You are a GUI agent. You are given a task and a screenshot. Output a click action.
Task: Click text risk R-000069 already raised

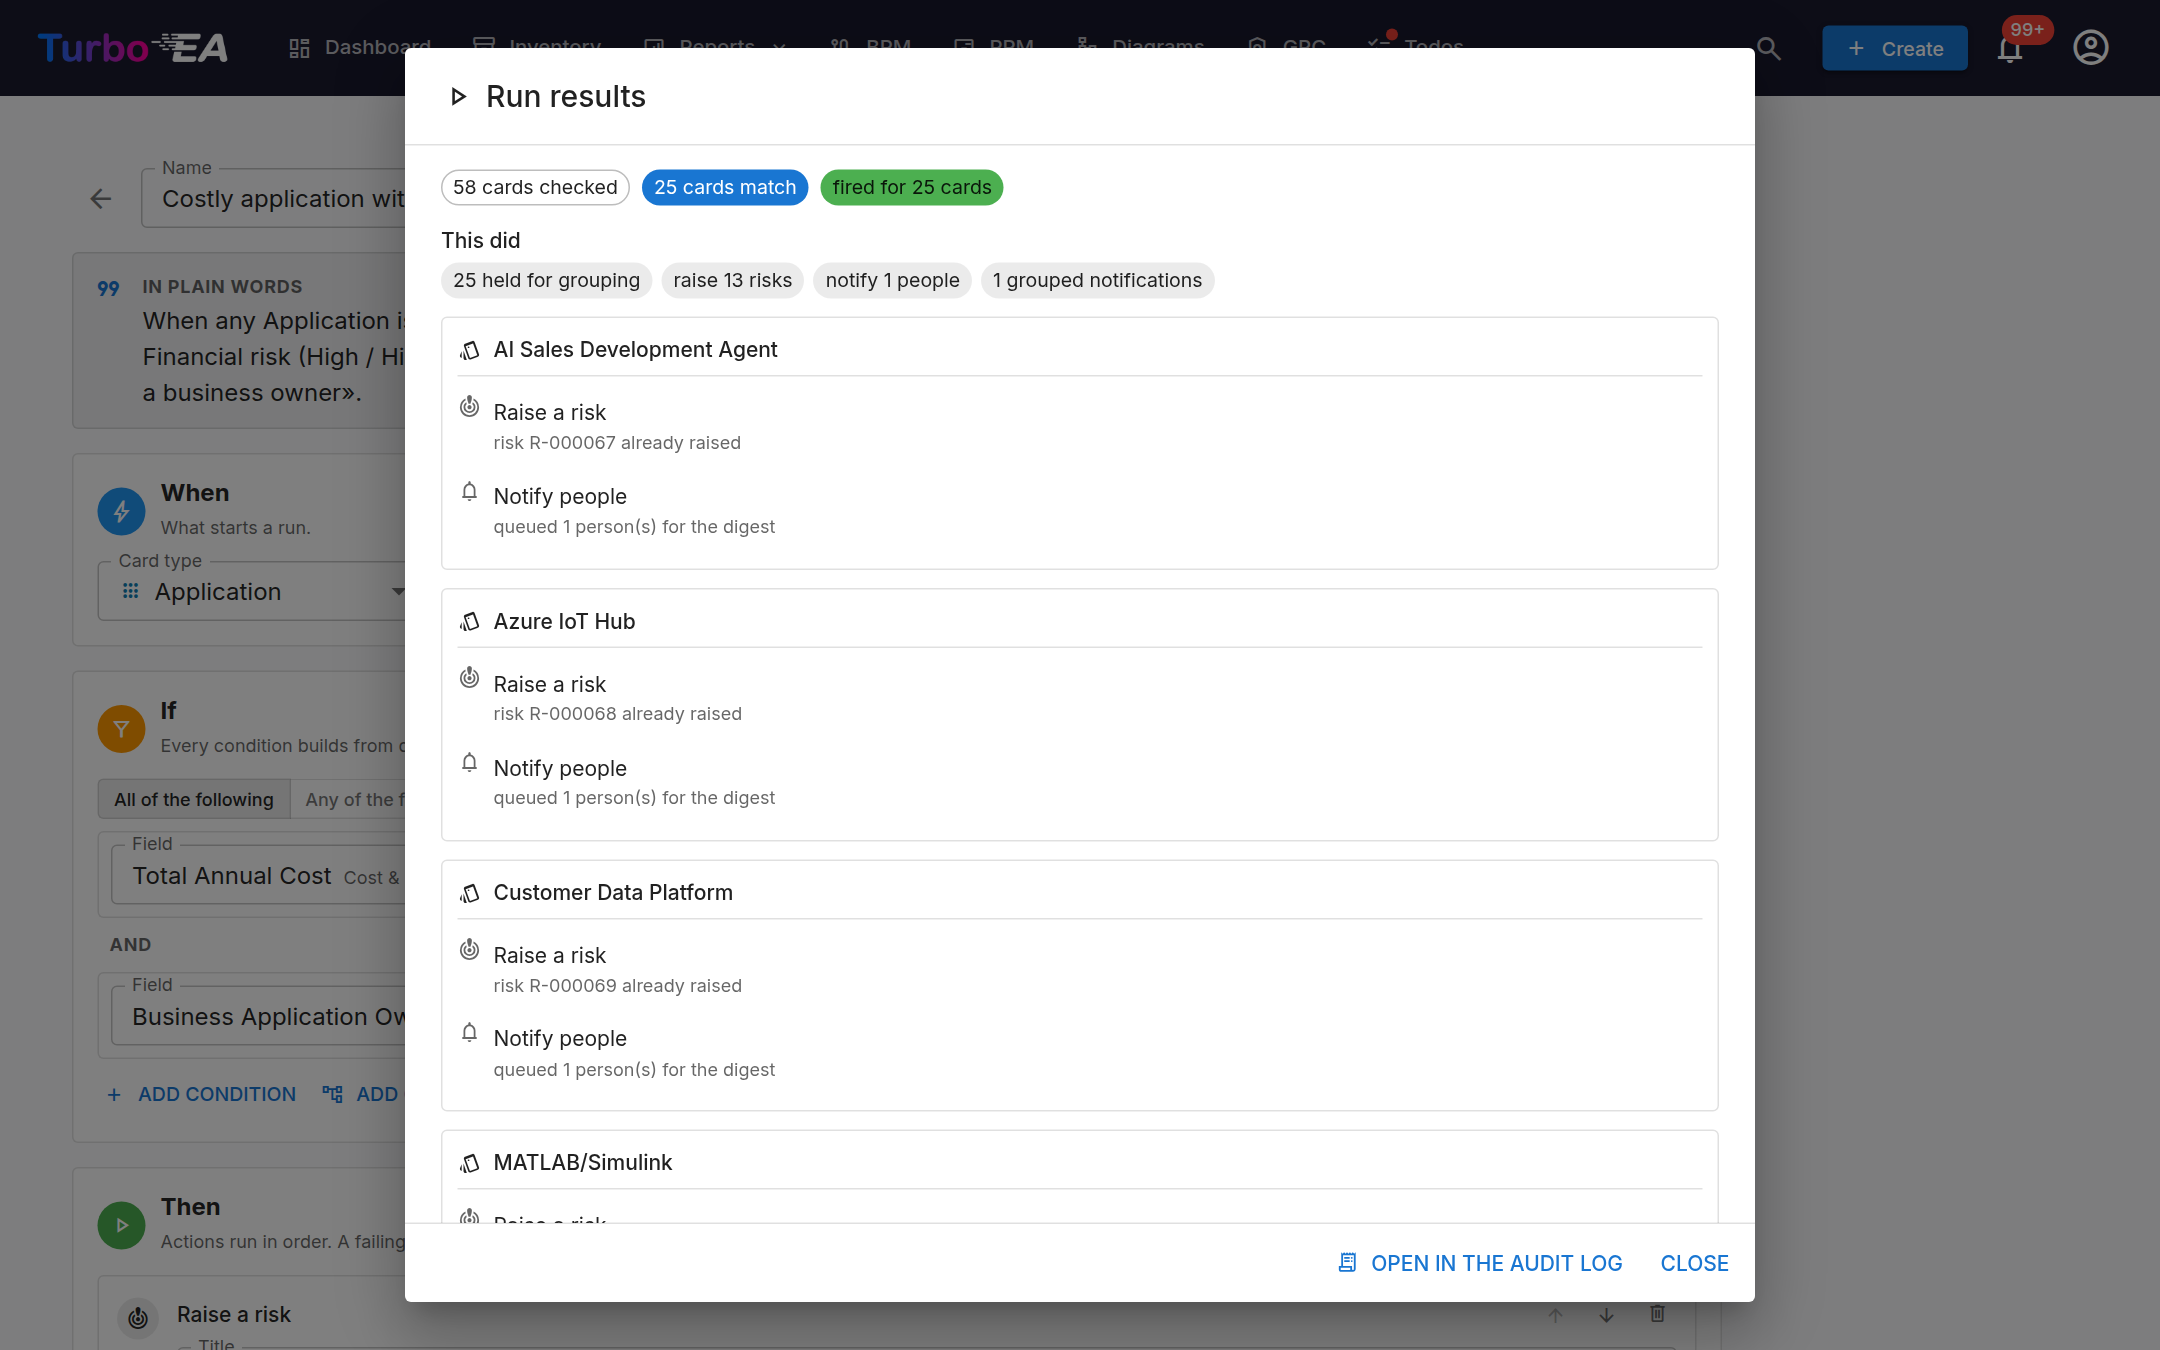tap(617, 986)
